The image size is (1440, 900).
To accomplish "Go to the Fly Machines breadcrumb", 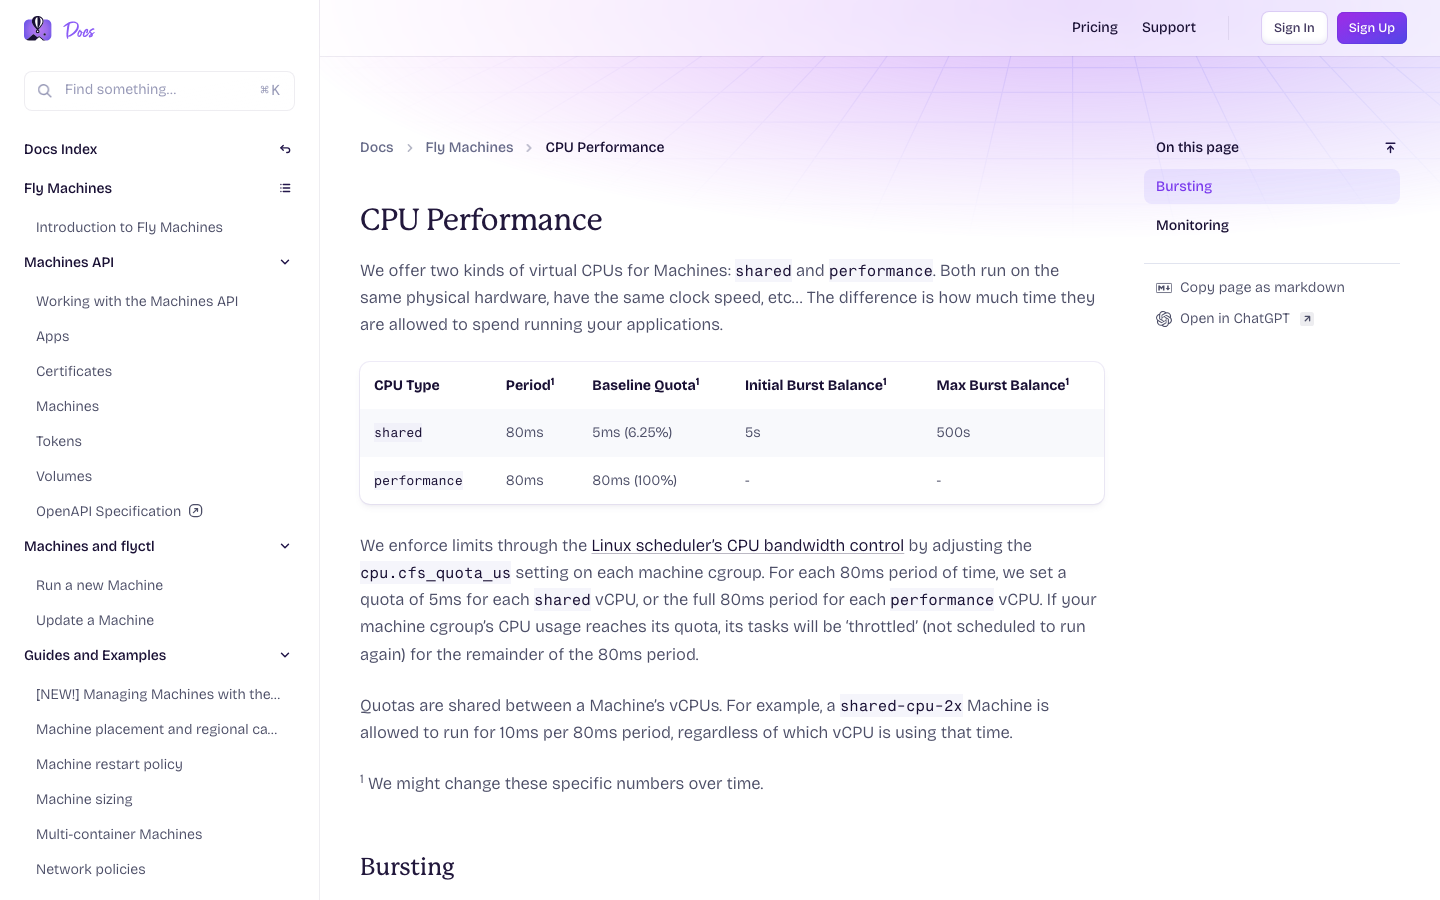I will coord(469,147).
